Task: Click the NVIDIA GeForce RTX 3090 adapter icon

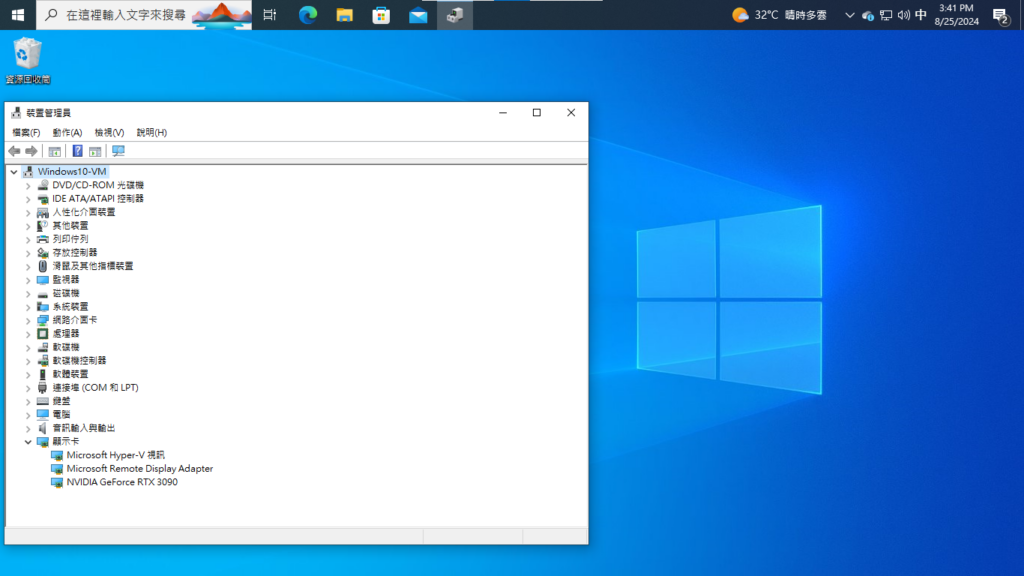Action: 57,483
